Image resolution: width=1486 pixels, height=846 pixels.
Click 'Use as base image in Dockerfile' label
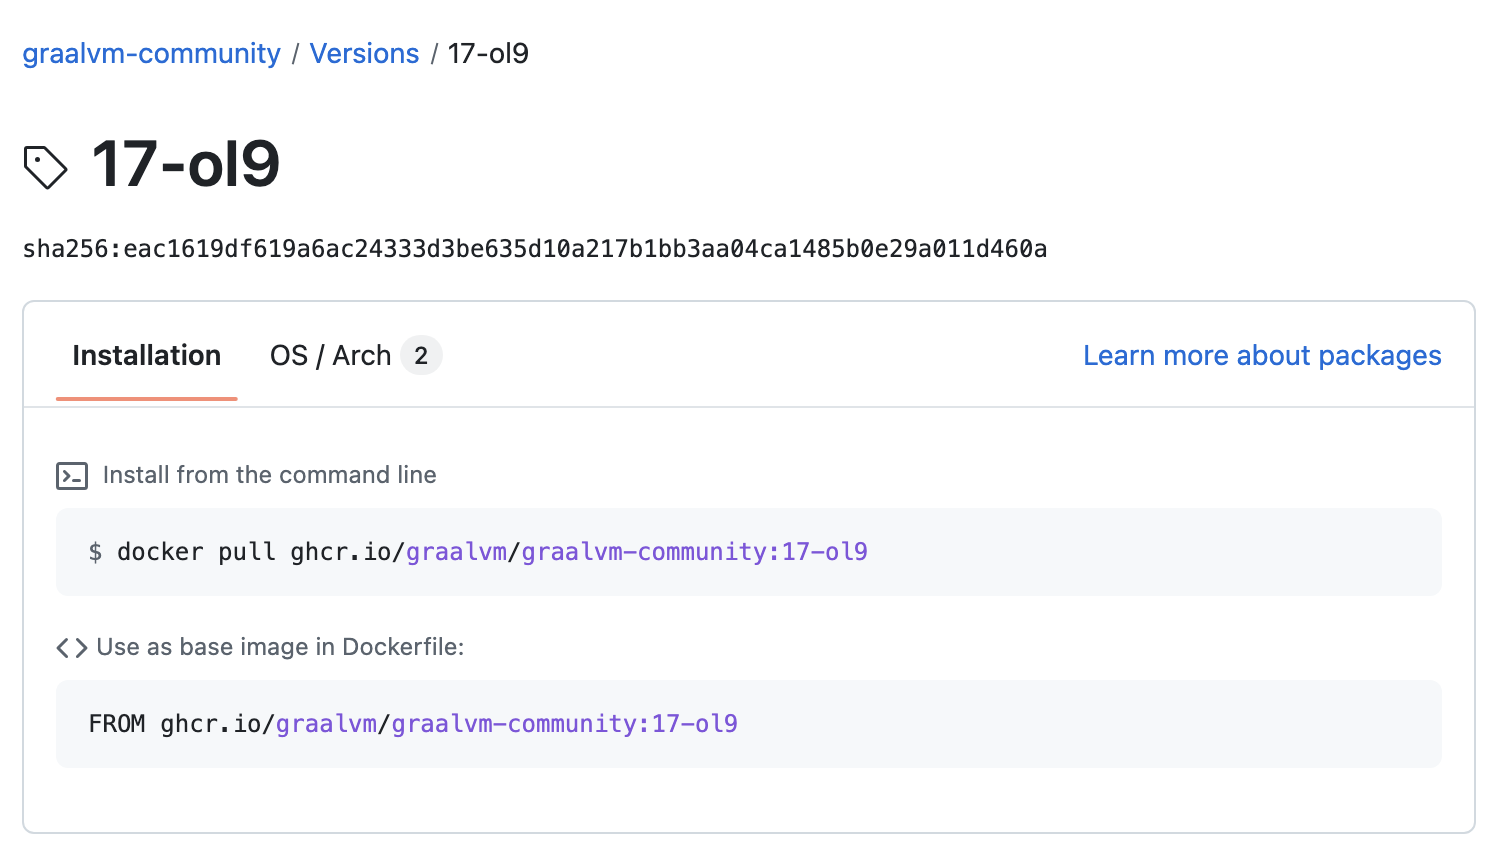click(280, 647)
